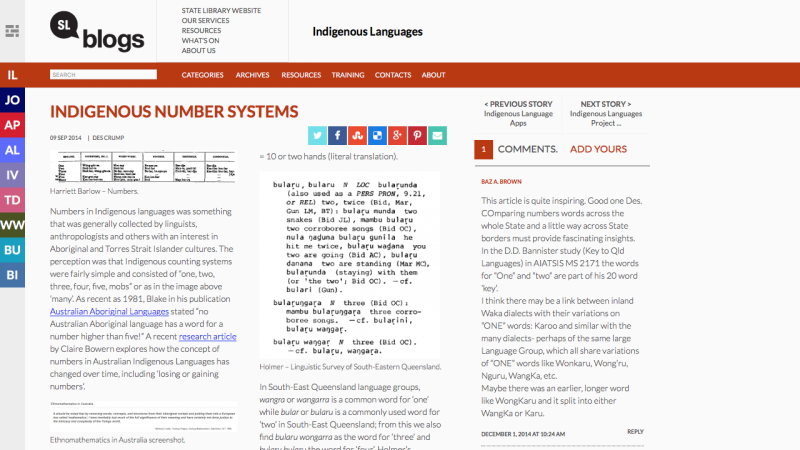Click the Indigenous Number Systems heading

(174, 112)
